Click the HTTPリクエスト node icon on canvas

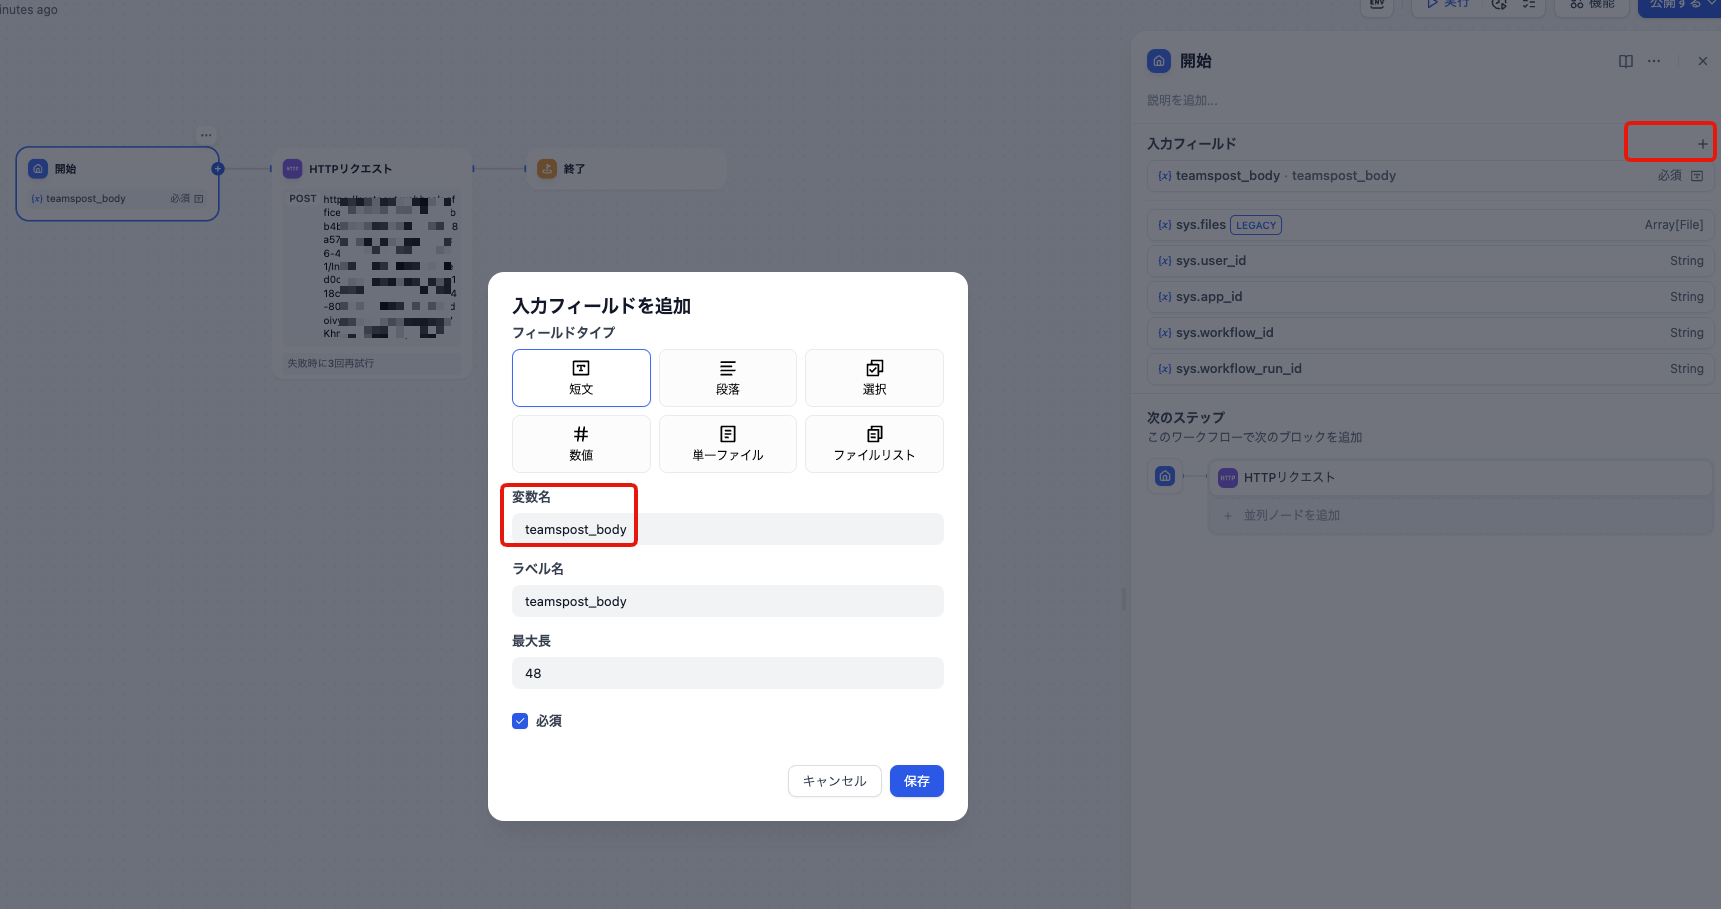pyautogui.click(x=293, y=169)
